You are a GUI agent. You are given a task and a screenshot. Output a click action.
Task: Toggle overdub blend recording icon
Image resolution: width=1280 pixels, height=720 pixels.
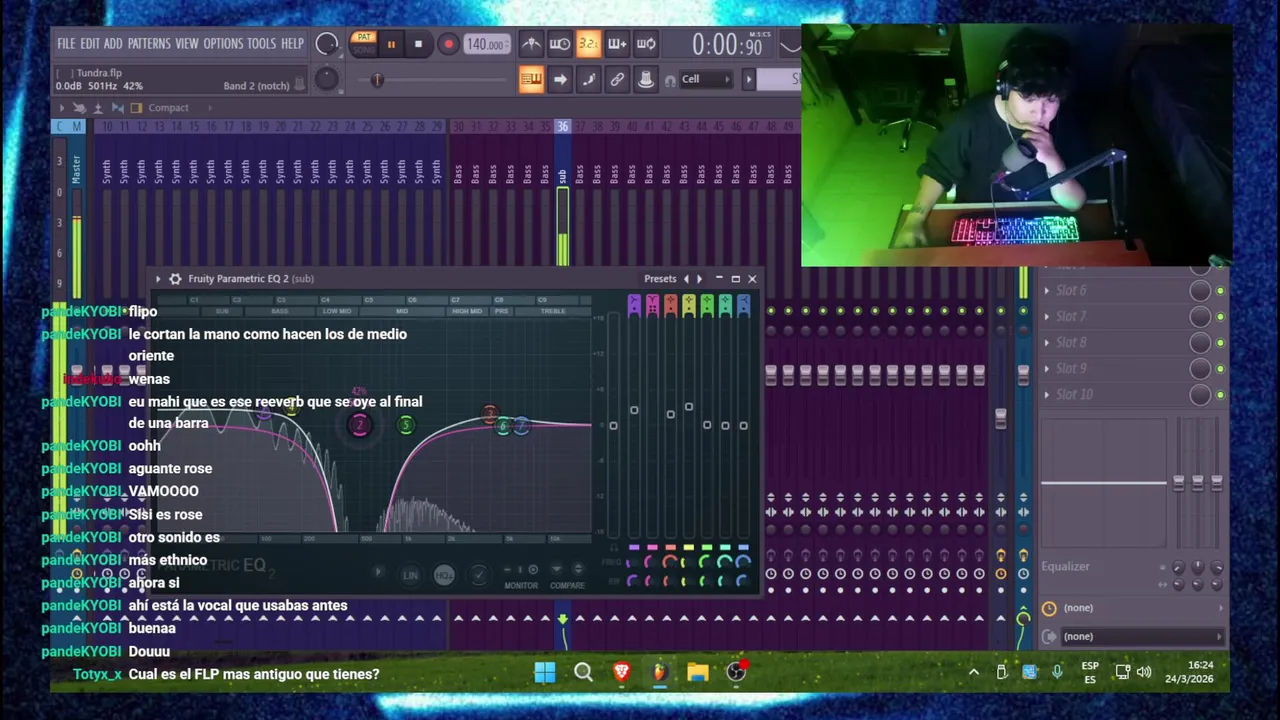coord(617,44)
